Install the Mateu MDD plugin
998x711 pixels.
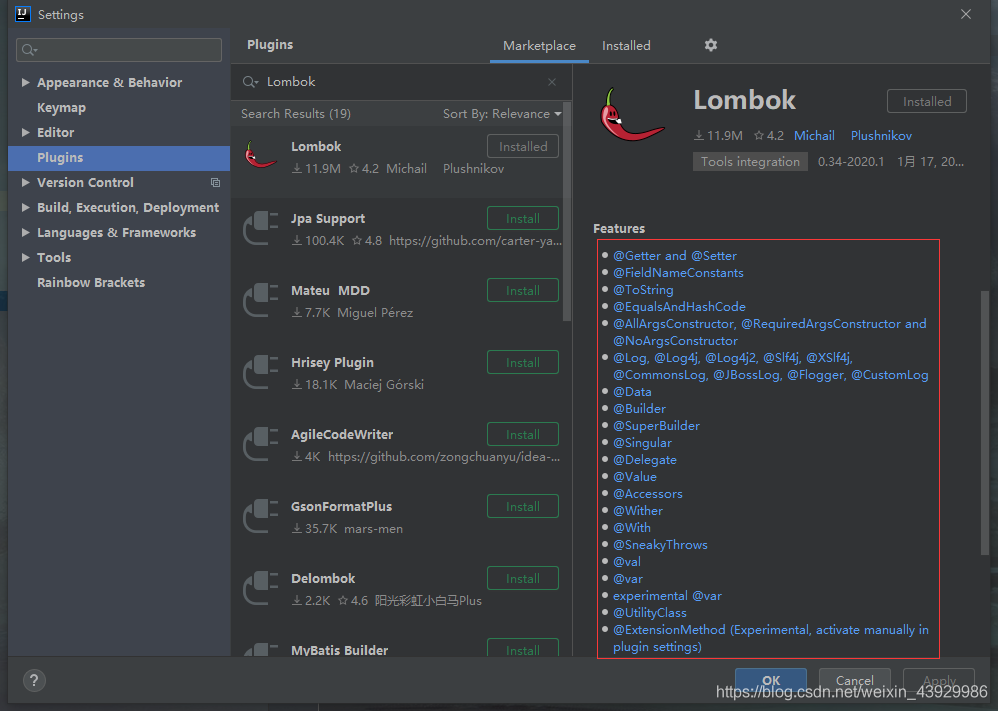[x=523, y=290]
